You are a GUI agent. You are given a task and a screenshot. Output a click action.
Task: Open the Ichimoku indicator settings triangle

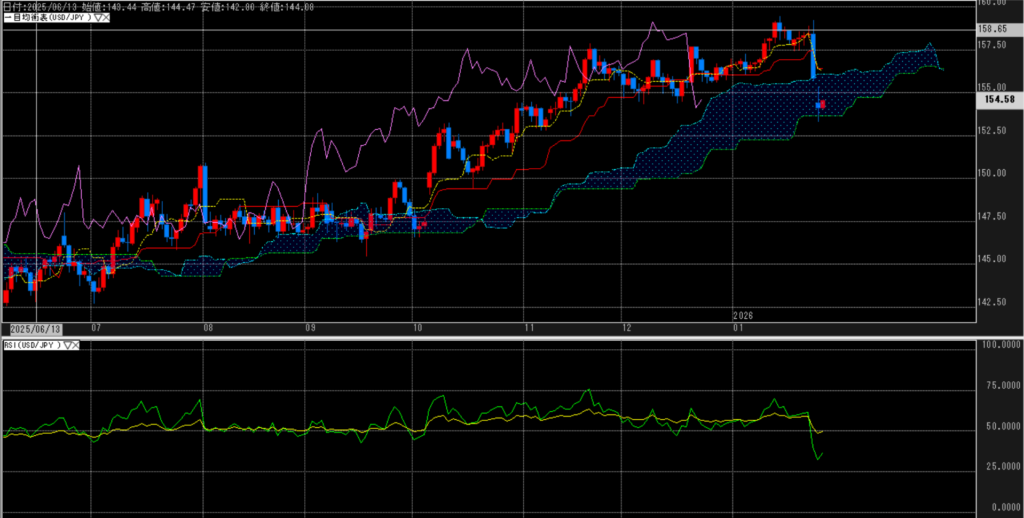point(95,17)
